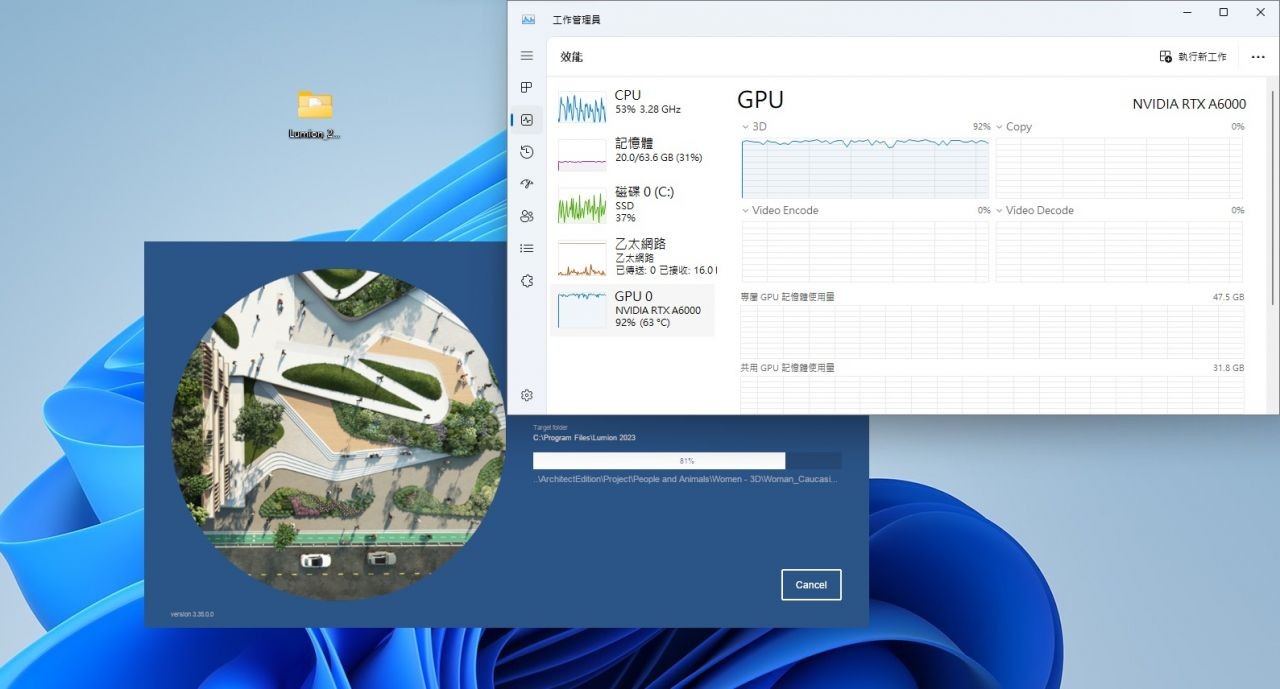Image resolution: width=1280 pixels, height=689 pixels.
Task: Select the Lumion folder on the desktop
Action: click(314, 113)
